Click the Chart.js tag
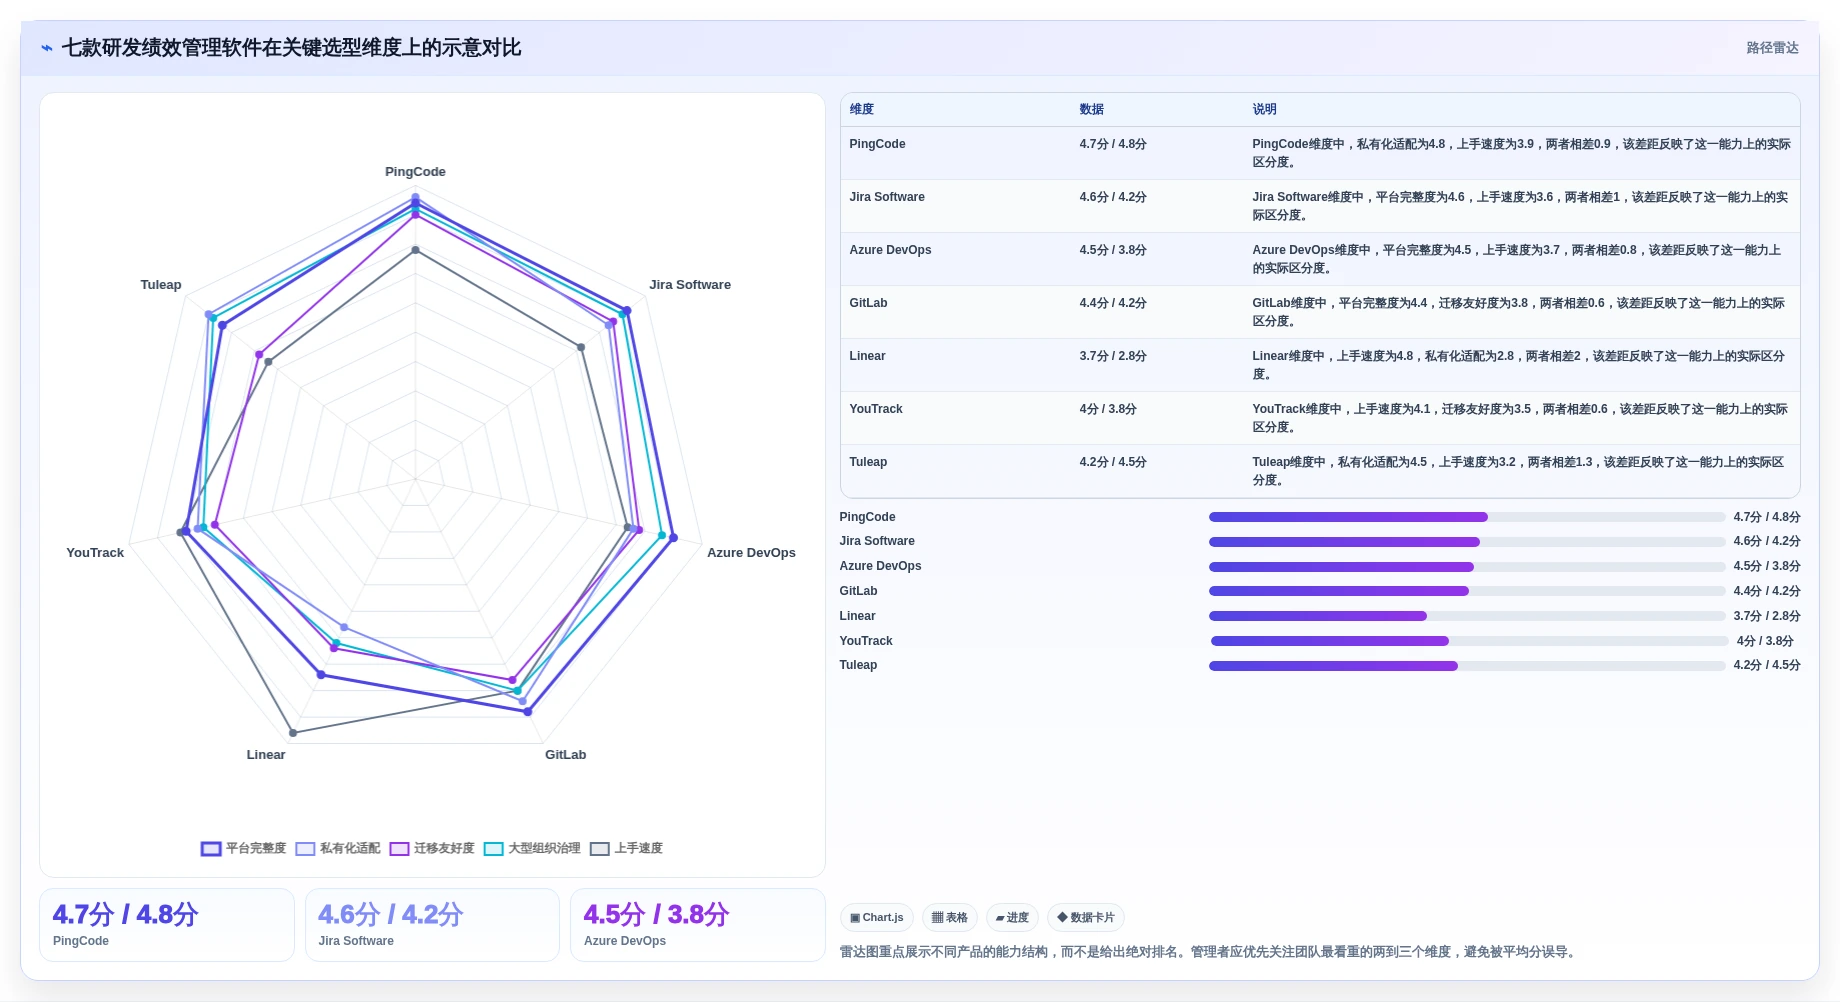Viewport: 1840px width, 1002px height. pos(877,917)
